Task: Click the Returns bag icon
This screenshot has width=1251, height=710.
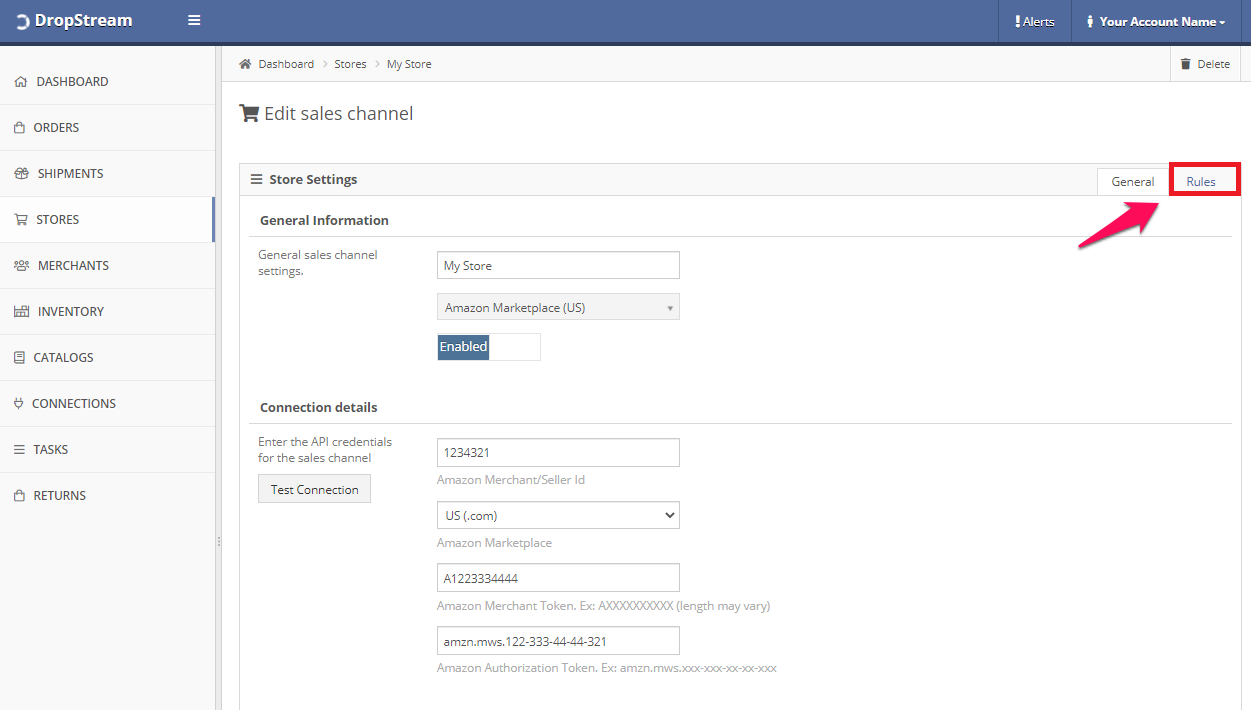Action: pyautogui.click(x=20, y=496)
